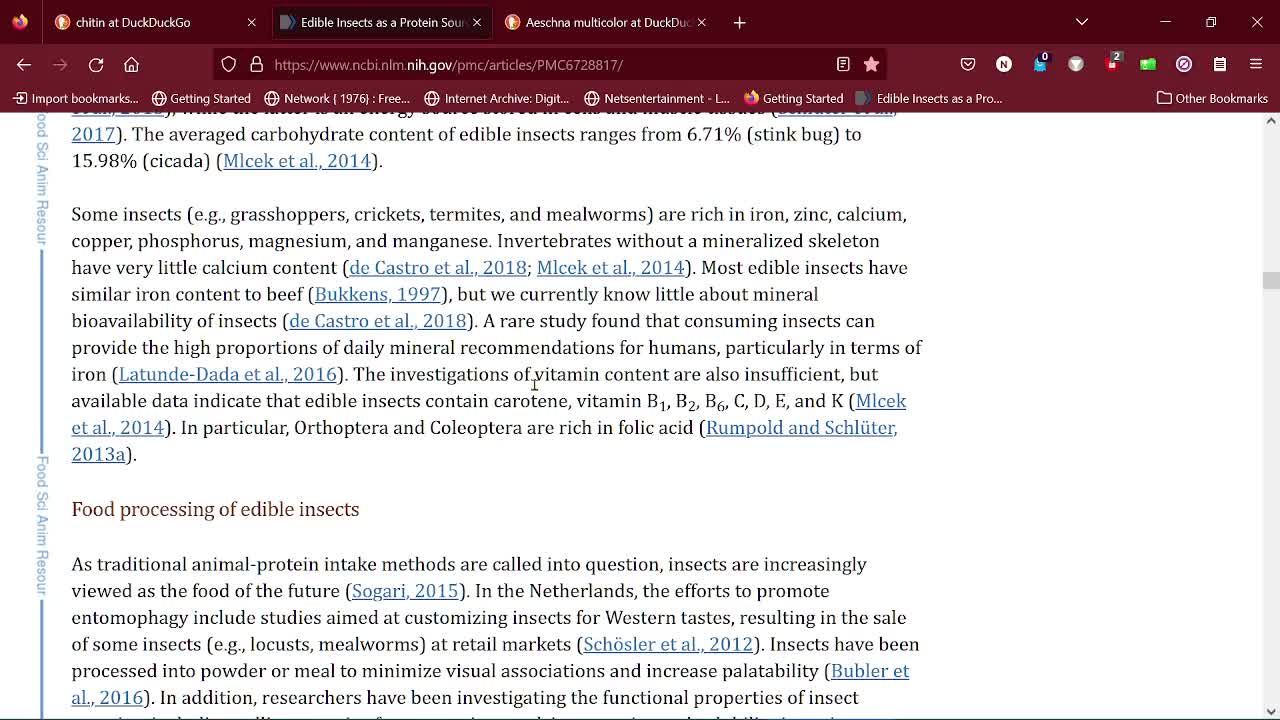Image resolution: width=1280 pixels, height=720 pixels.
Task: Open the Firefox home page
Action: pyautogui.click(x=131, y=64)
